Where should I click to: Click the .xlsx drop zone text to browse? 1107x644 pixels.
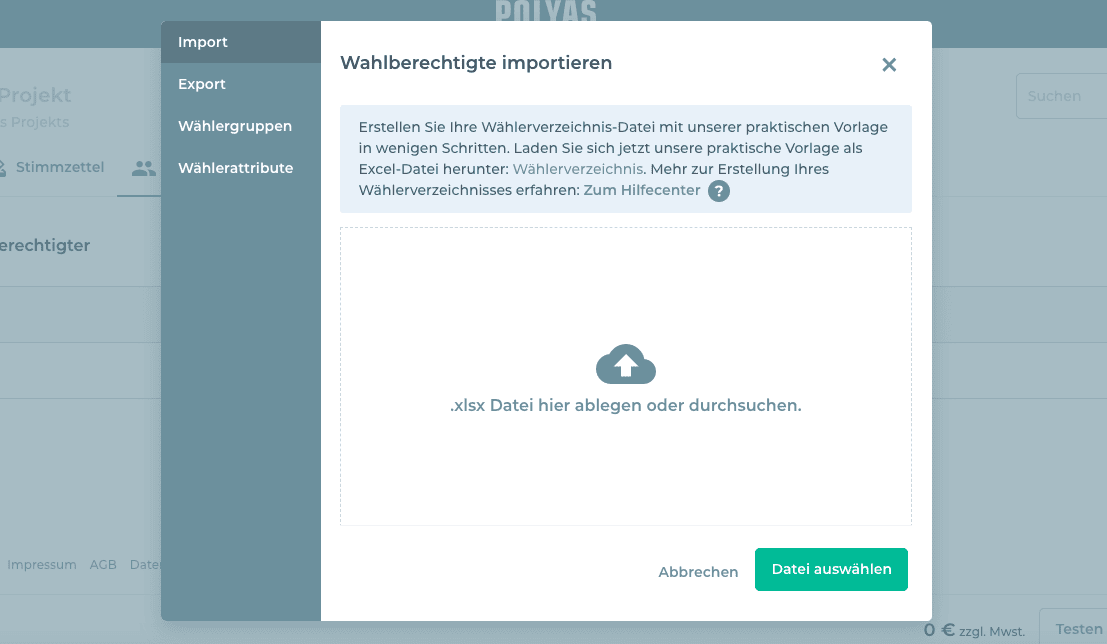[x=625, y=406]
